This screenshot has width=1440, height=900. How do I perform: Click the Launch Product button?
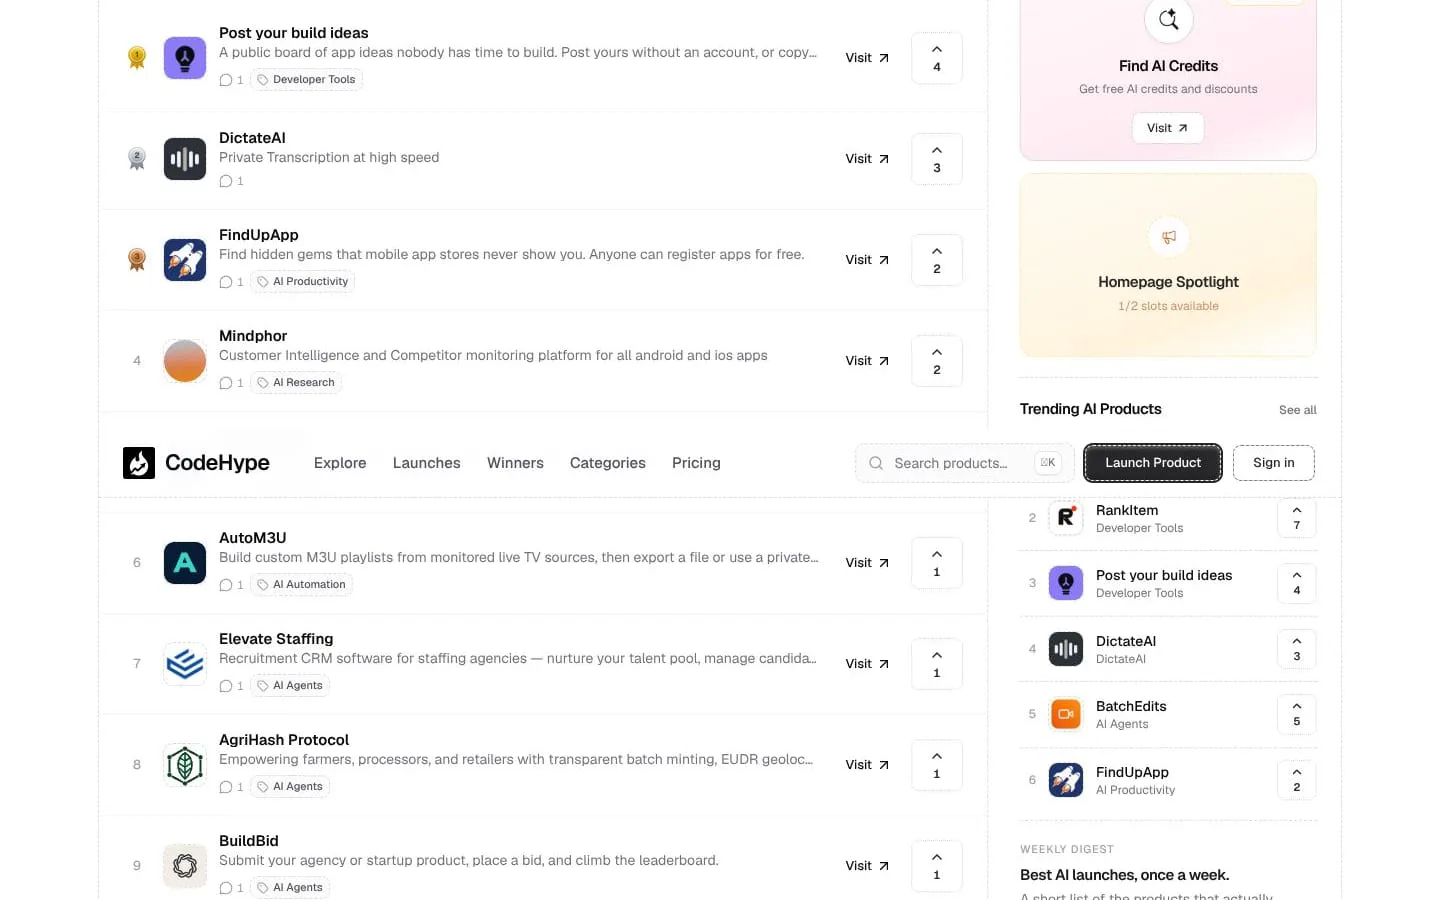1153,463
